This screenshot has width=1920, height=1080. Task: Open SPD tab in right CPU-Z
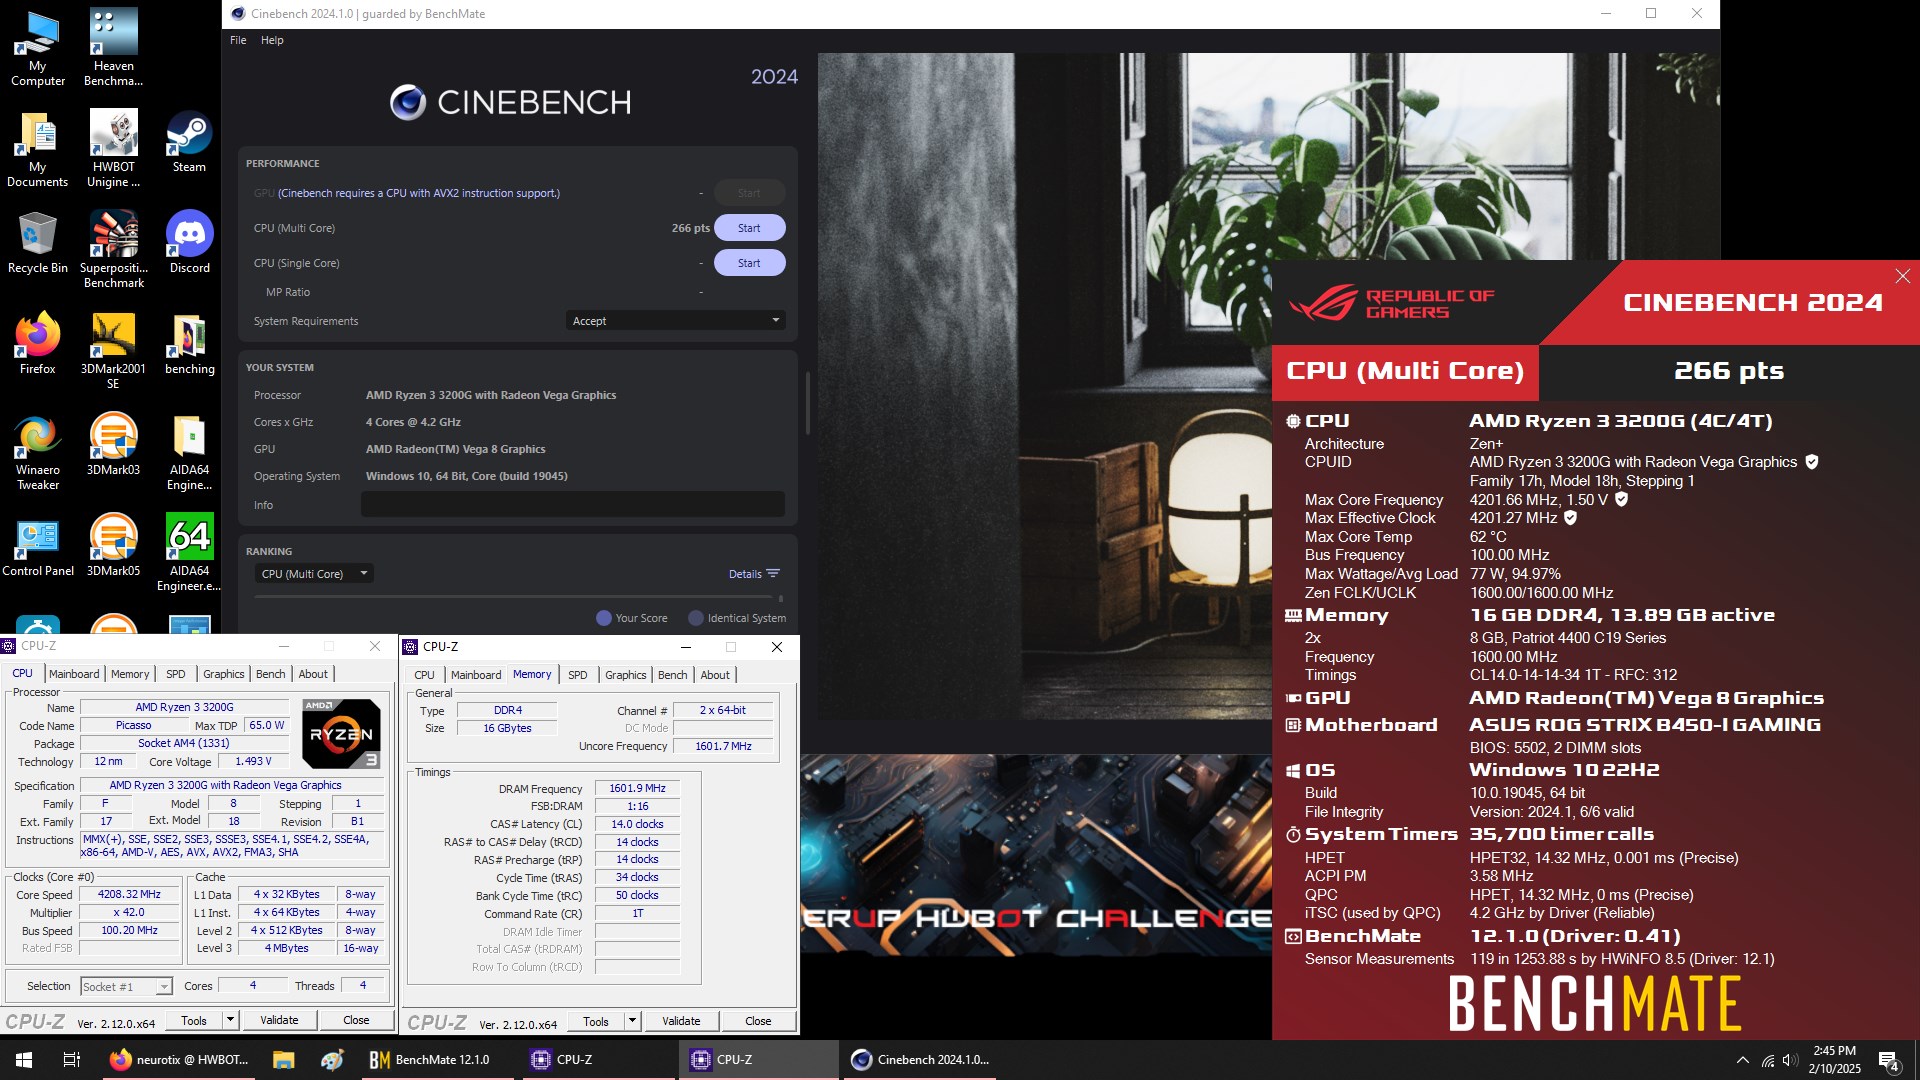pos(578,675)
